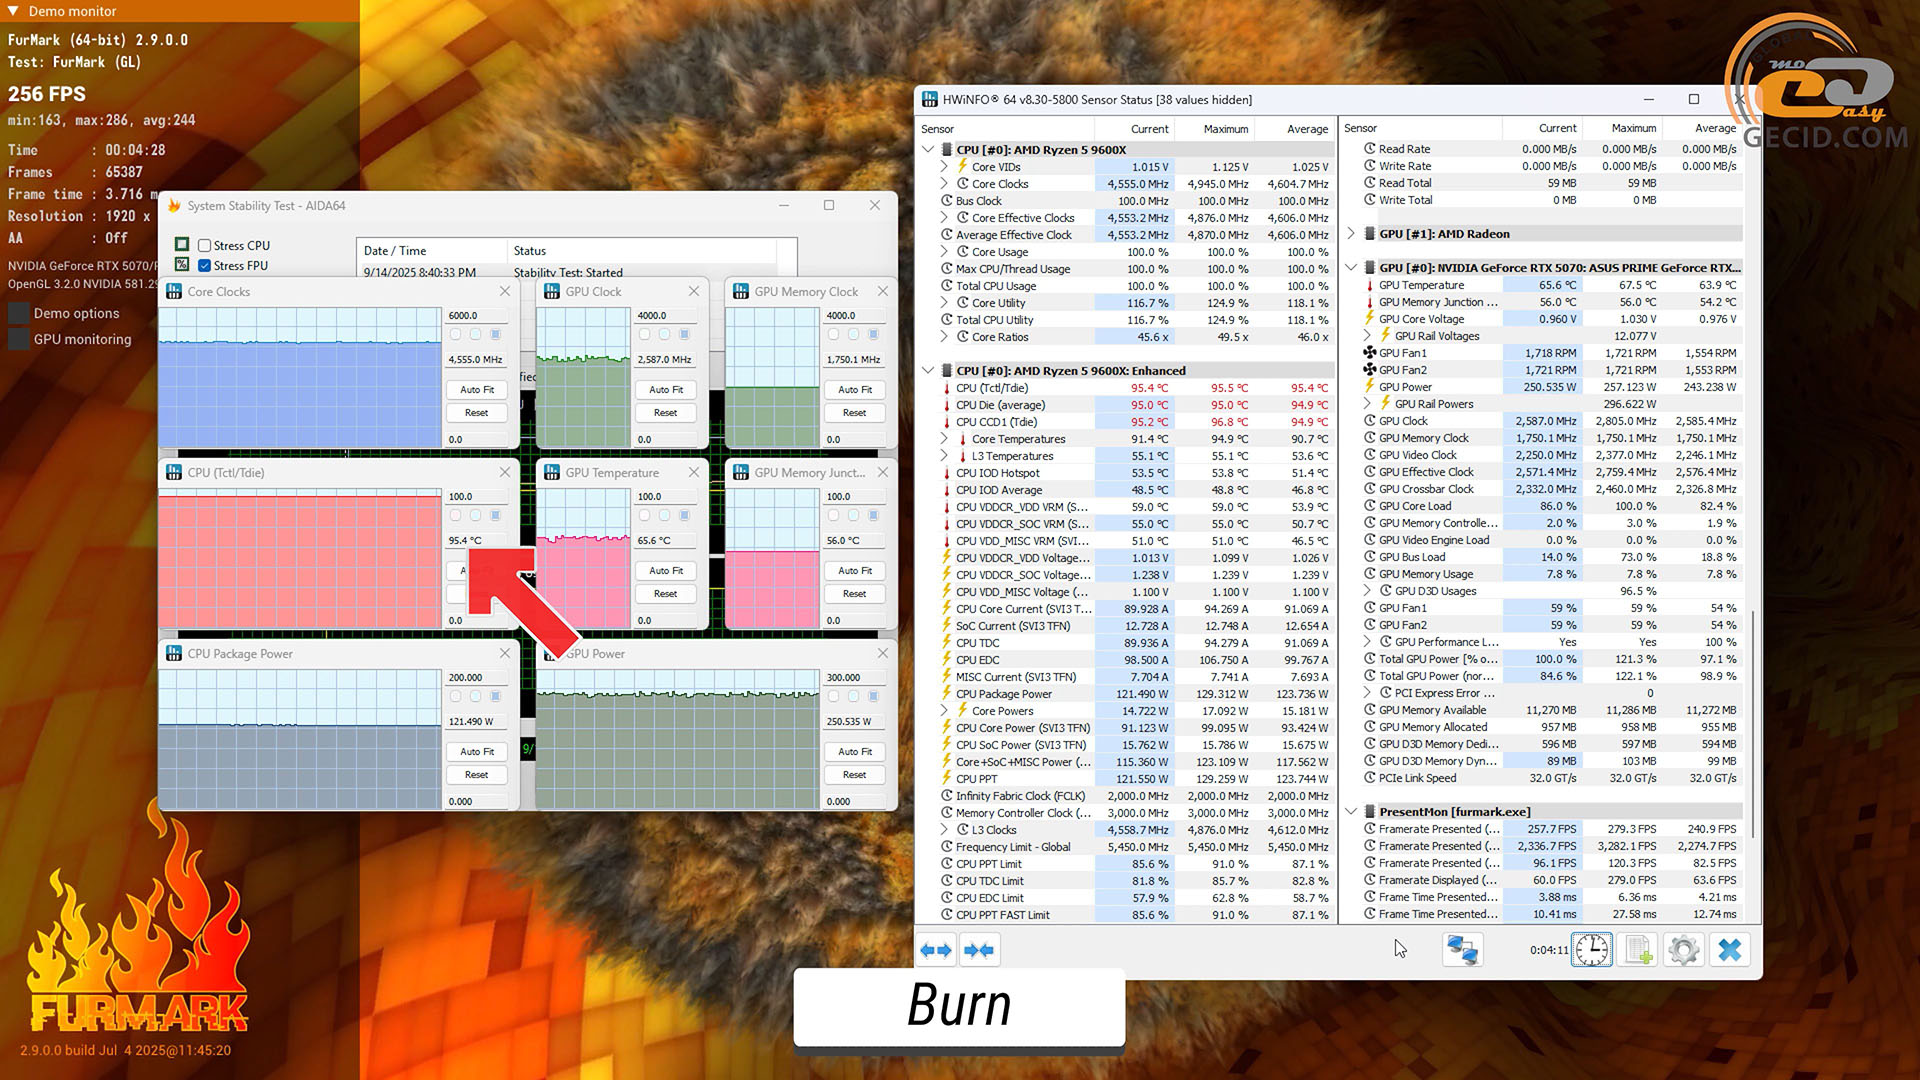Viewport: 1920px width, 1080px height.
Task: Toggle the Demo options checkbox in FurMark
Action: [x=18, y=313]
